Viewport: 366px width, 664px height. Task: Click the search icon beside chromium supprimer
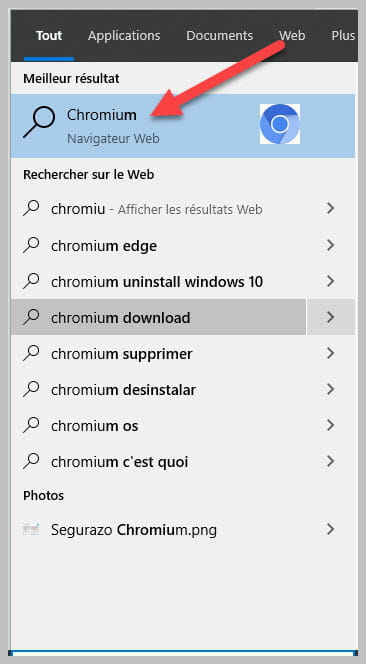click(x=31, y=353)
